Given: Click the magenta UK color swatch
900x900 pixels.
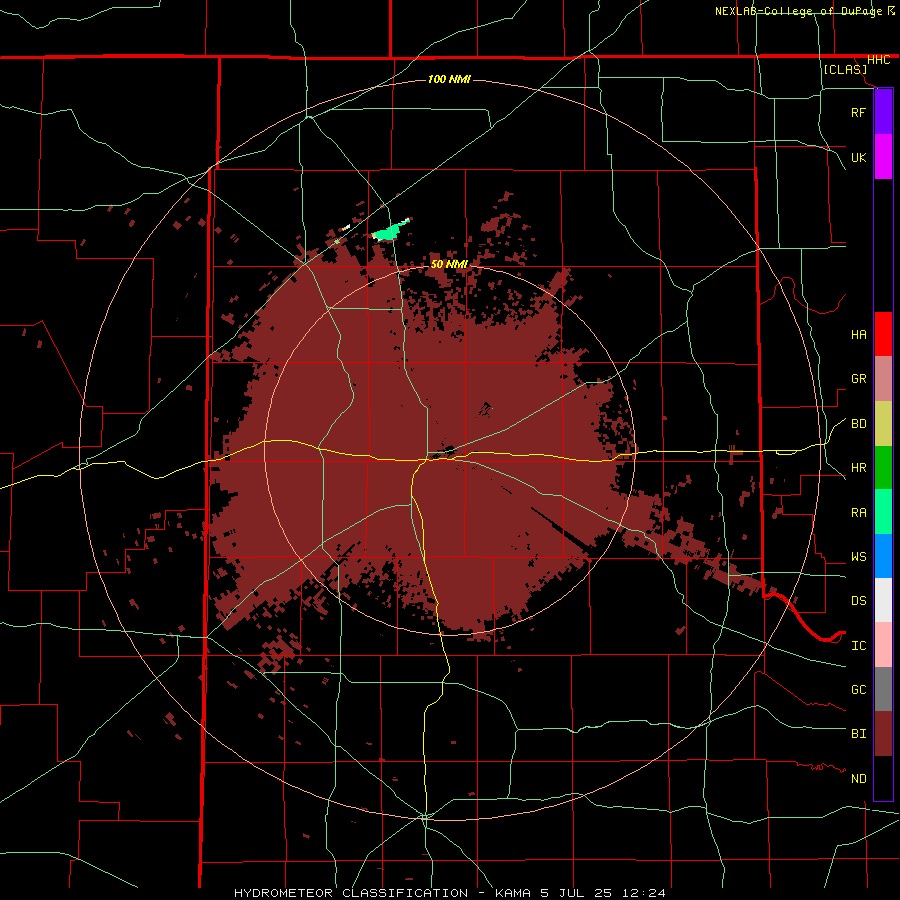Looking at the screenshot, I should (883, 157).
